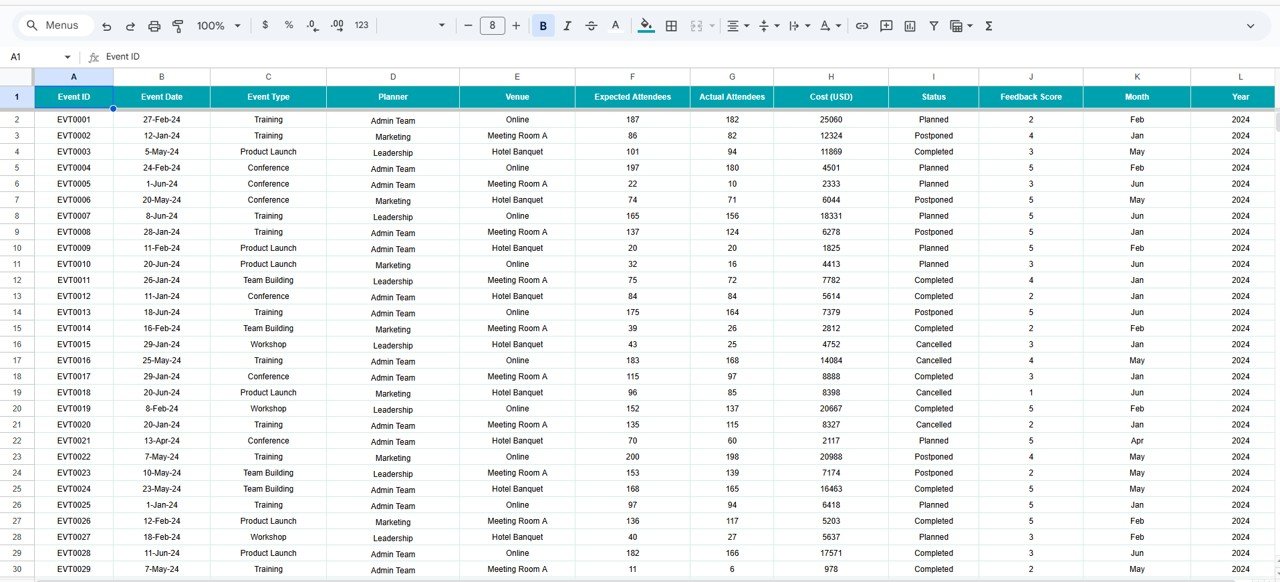
Task: Open the Functions list via Sigma icon
Action: (988, 25)
